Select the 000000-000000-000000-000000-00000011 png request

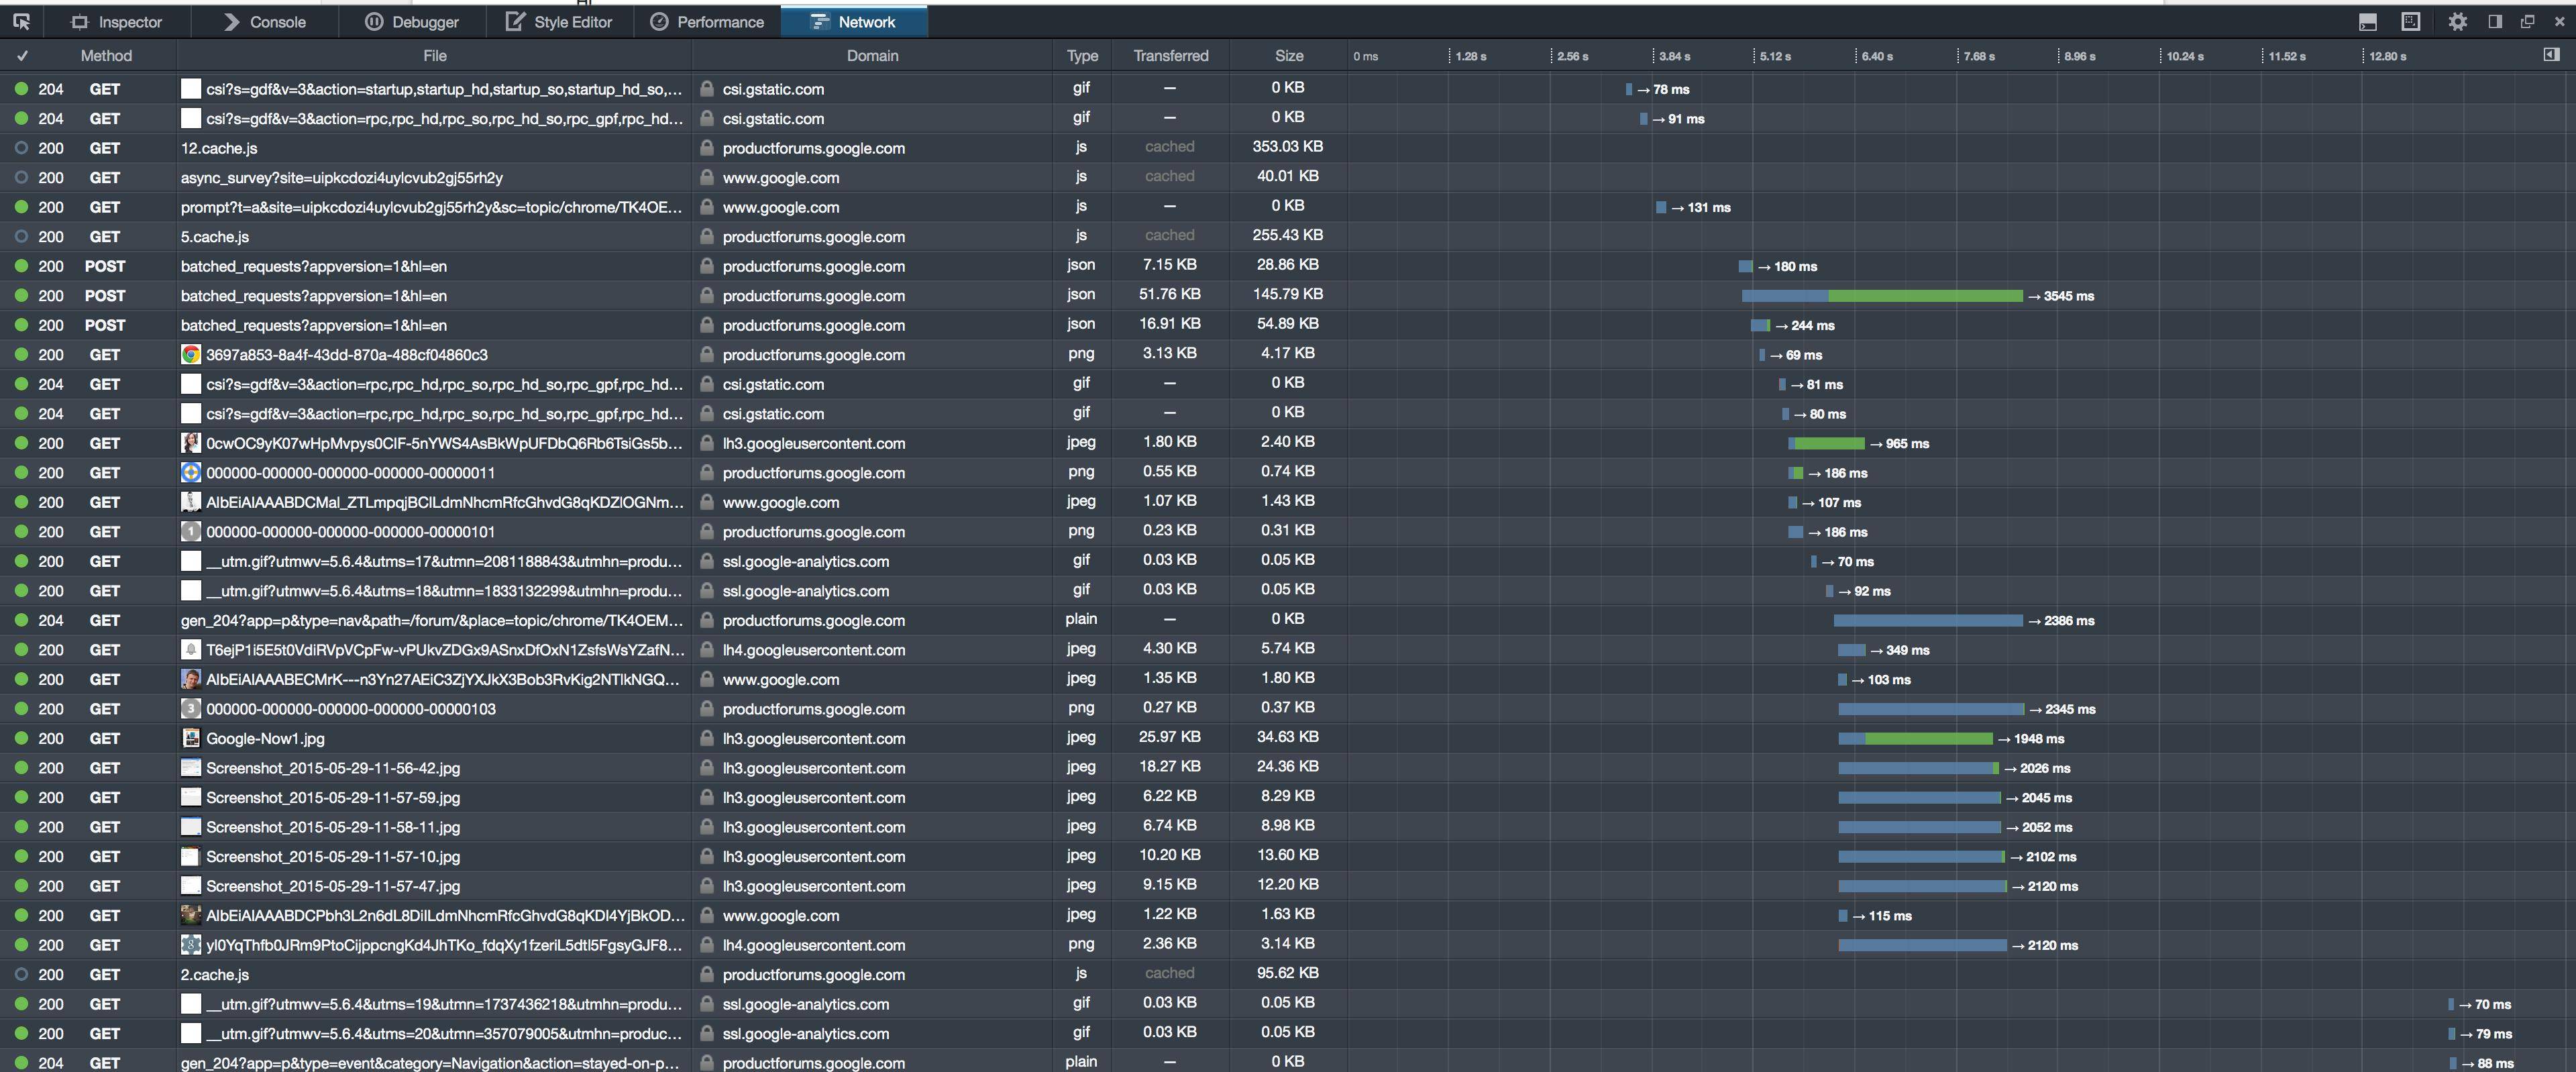[1288, 473]
